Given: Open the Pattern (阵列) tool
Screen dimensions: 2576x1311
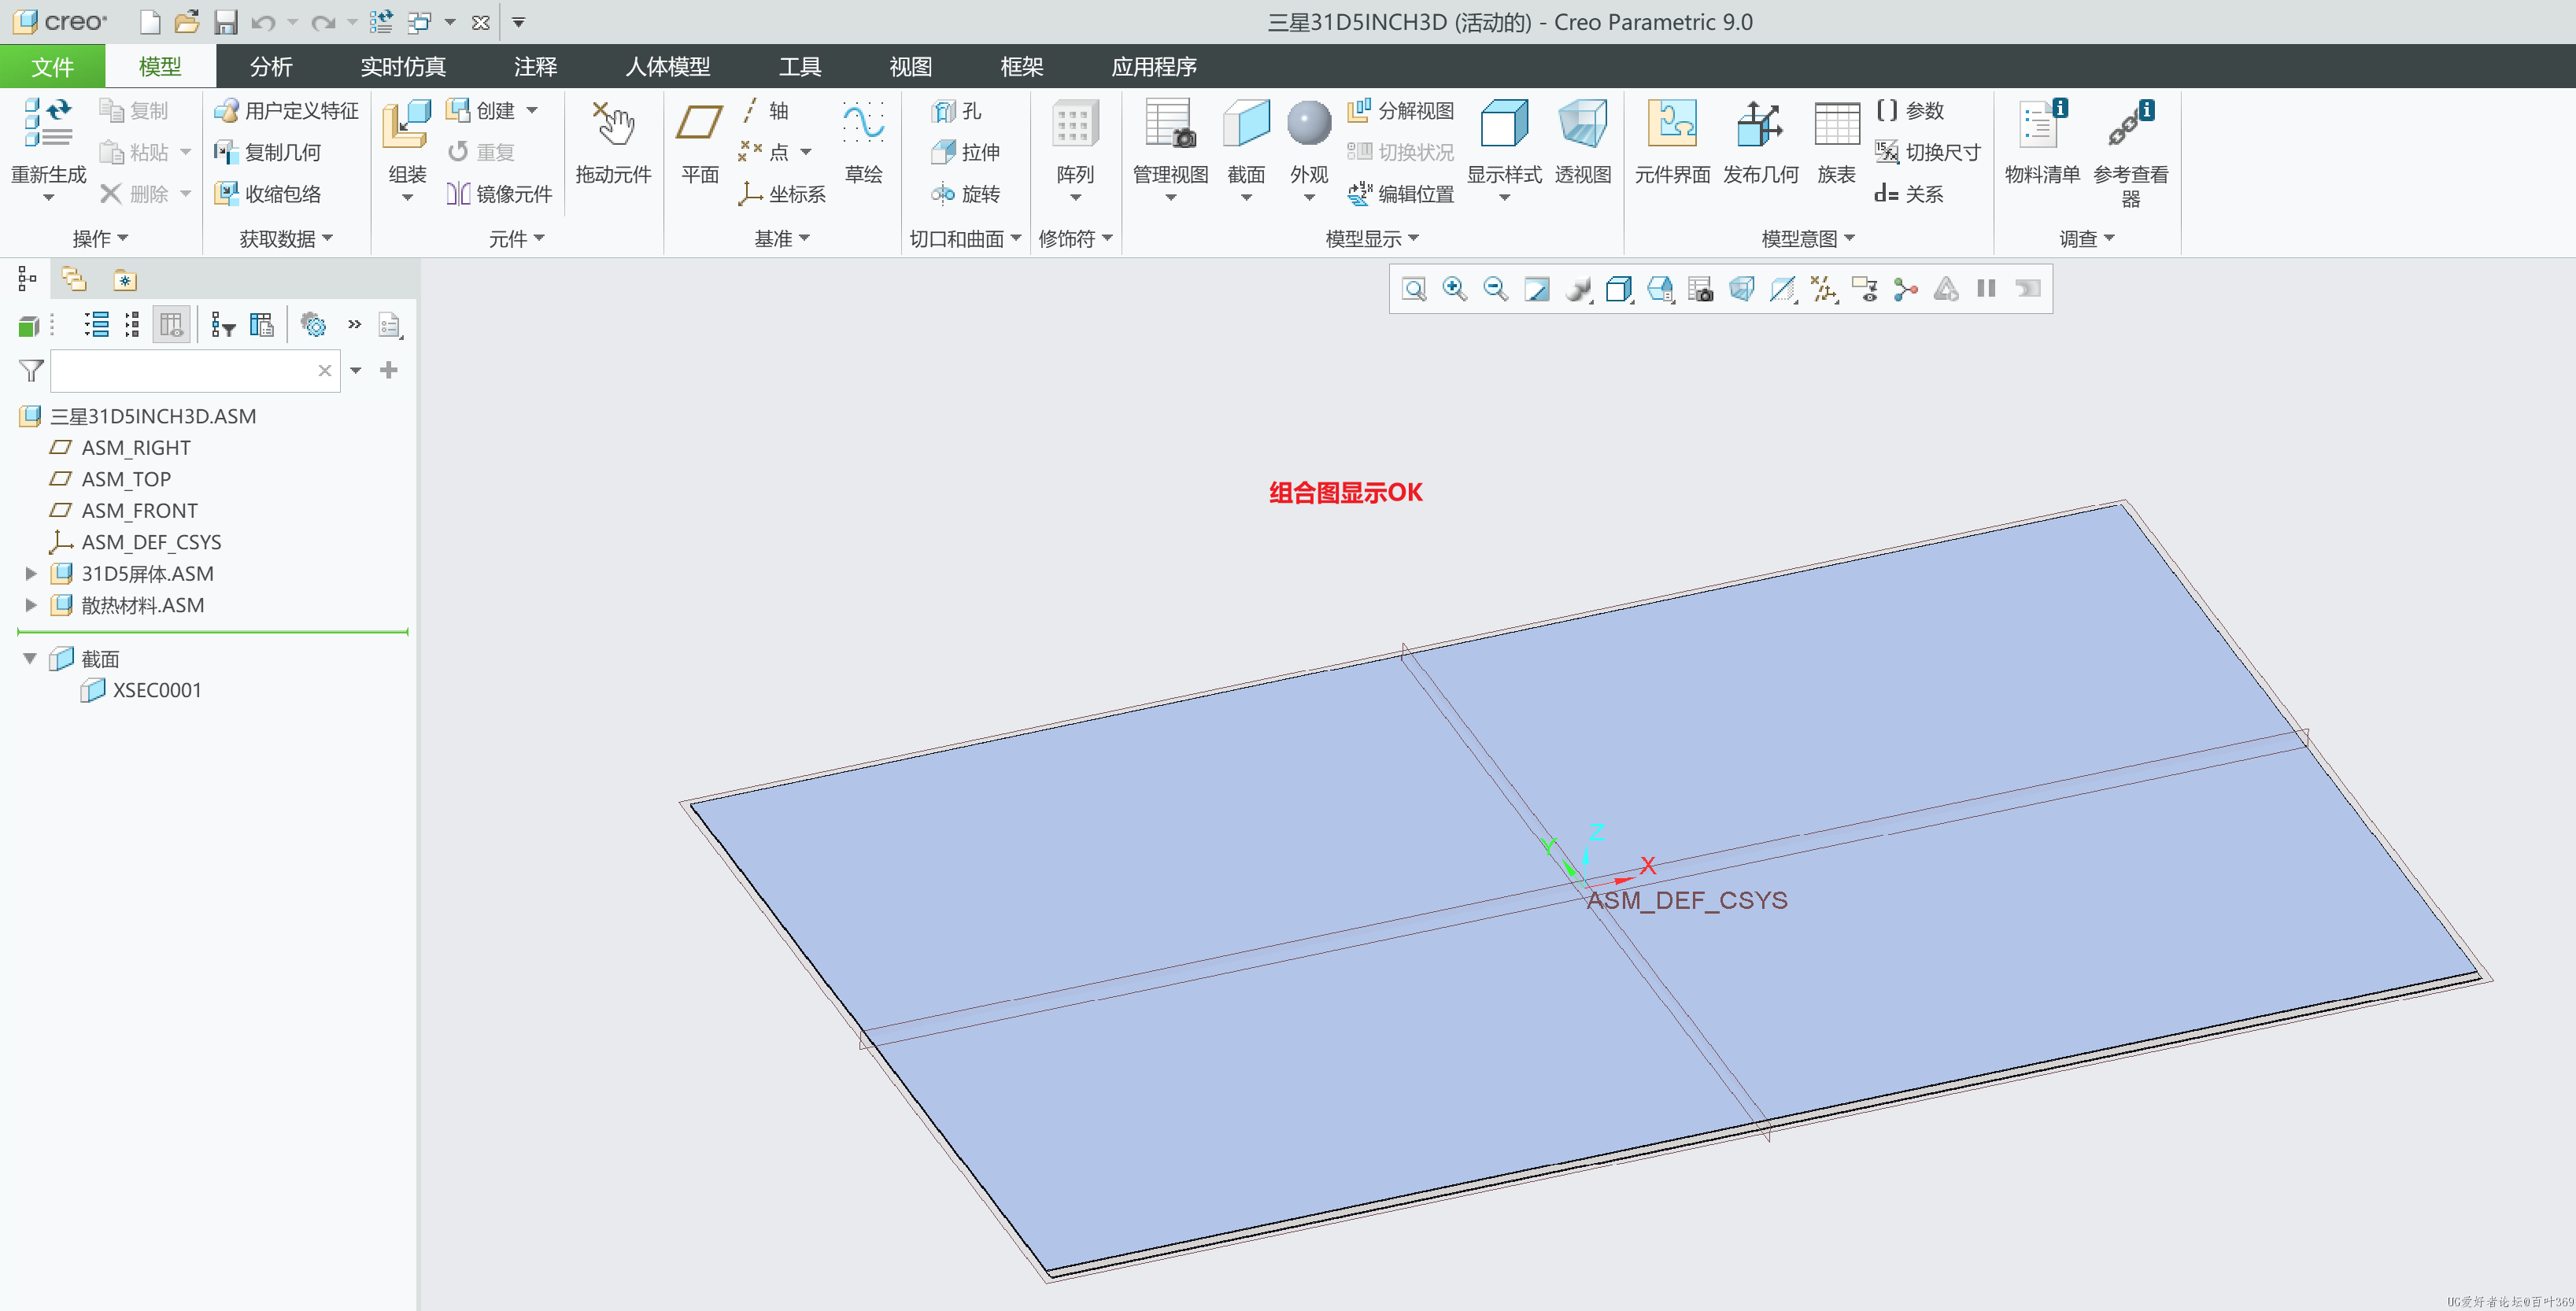Looking at the screenshot, I should 1075,124.
